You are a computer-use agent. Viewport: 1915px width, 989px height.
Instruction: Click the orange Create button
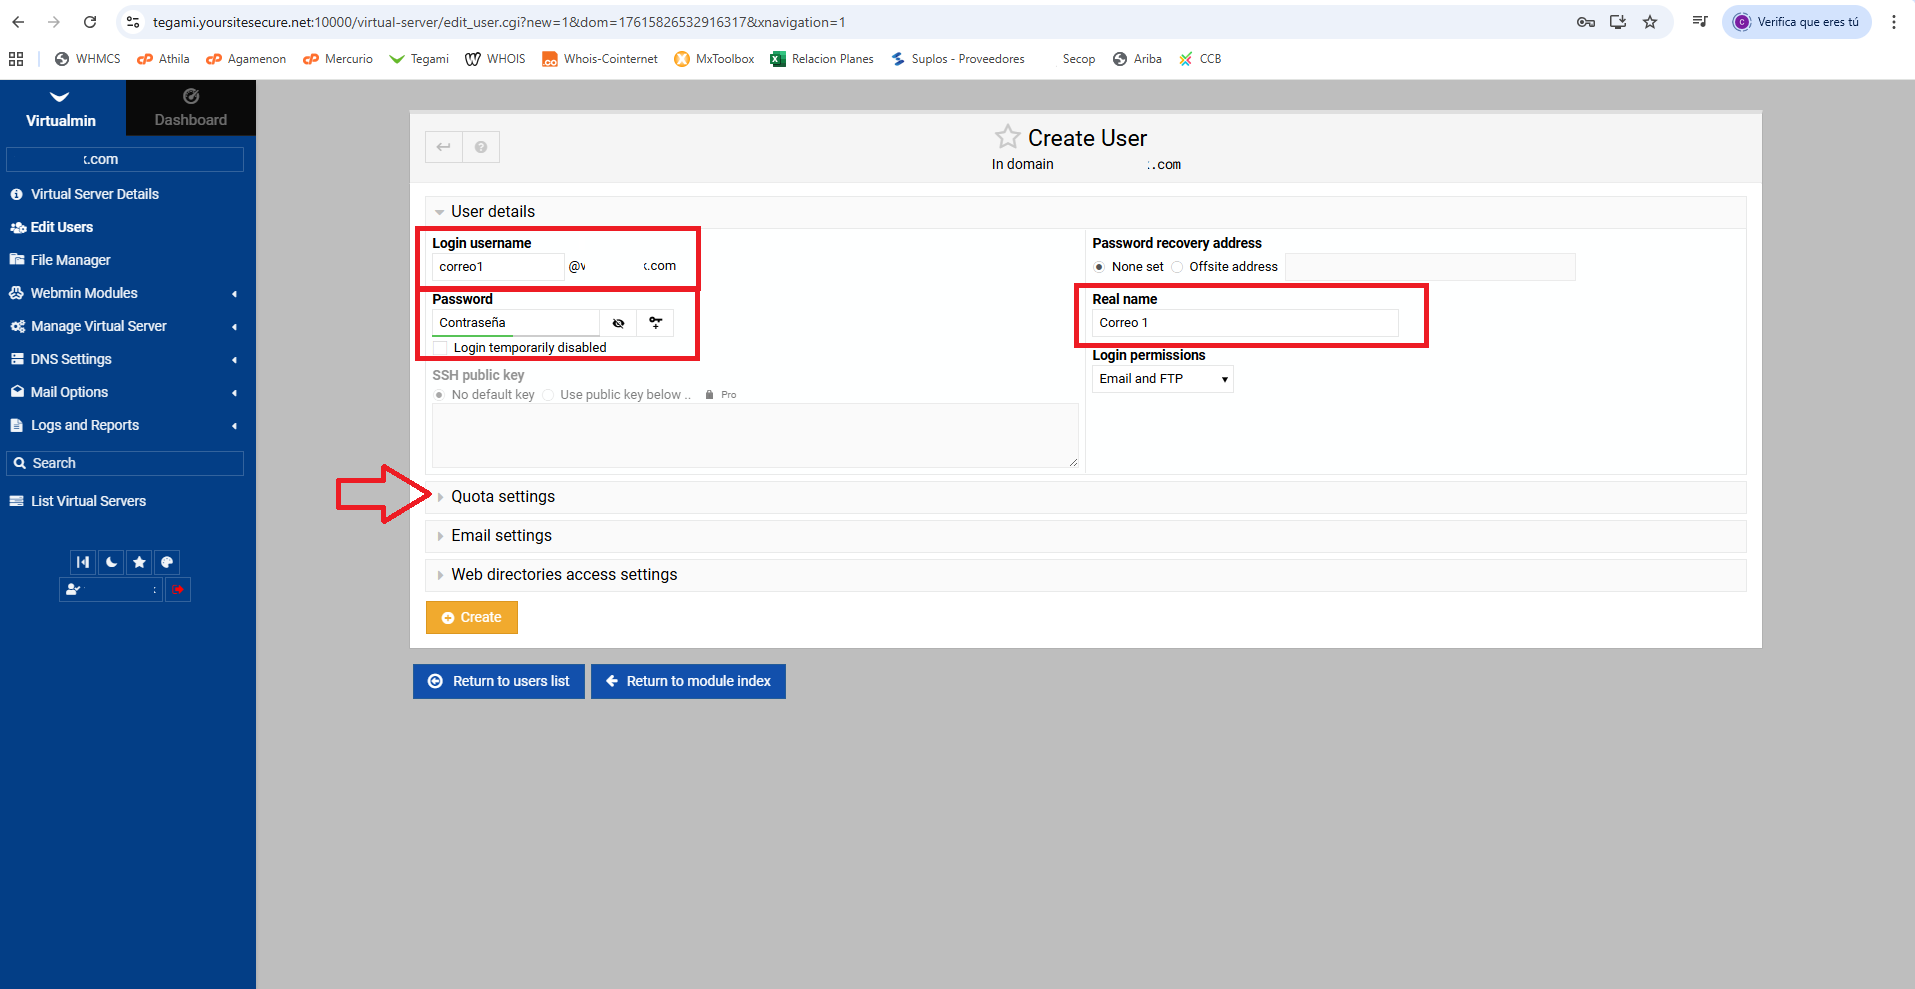click(x=471, y=618)
